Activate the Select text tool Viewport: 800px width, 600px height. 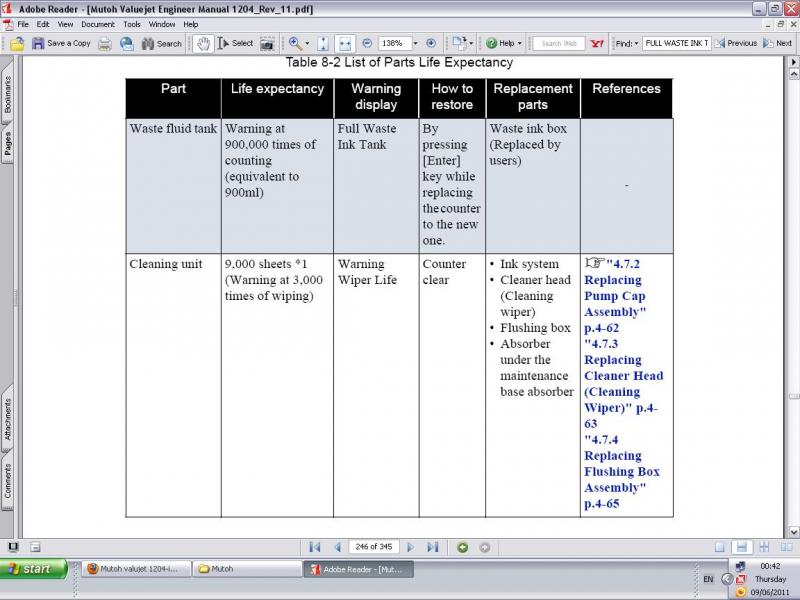tap(235, 43)
